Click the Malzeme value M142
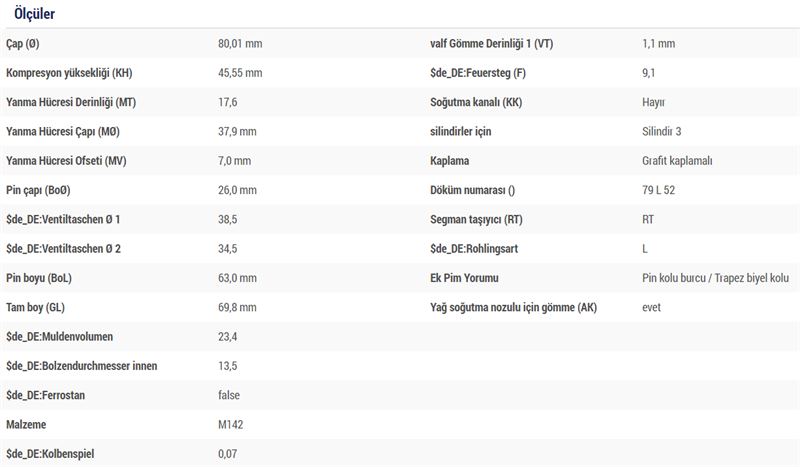The width and height of the screenshot is (800, 467). click(x=230, y=424)
